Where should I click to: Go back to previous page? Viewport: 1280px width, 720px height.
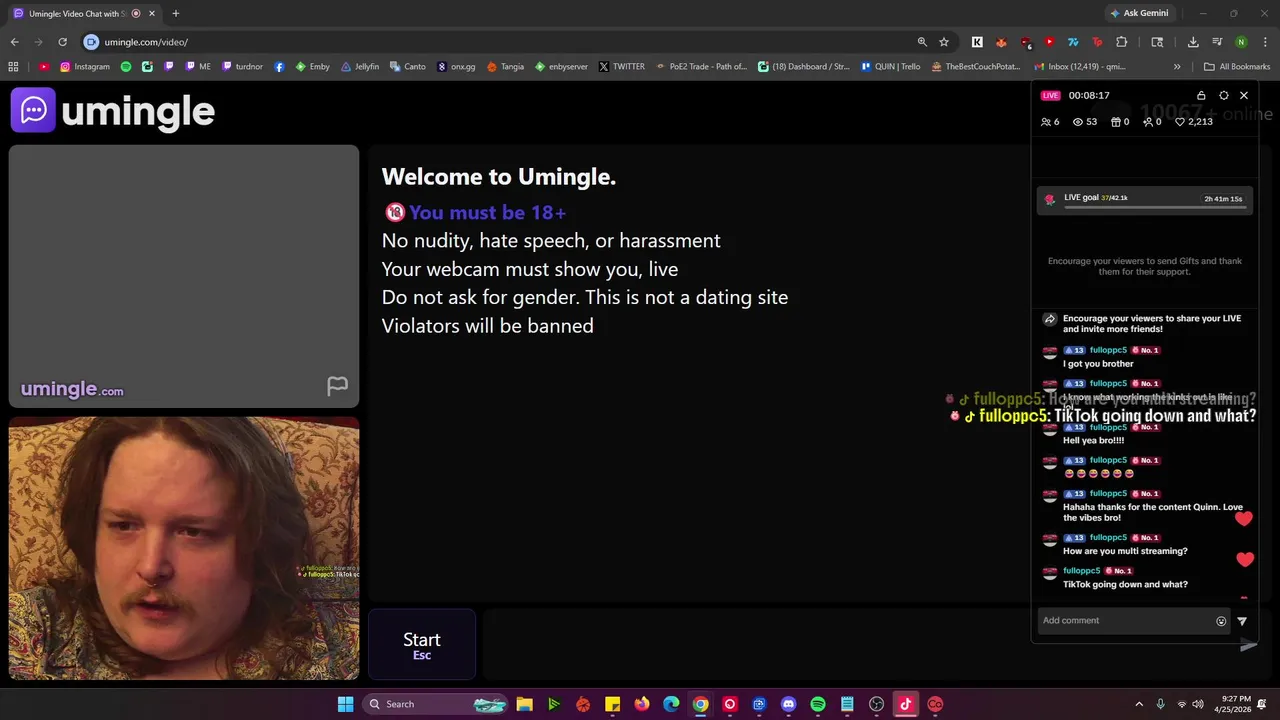coord(14,42)
